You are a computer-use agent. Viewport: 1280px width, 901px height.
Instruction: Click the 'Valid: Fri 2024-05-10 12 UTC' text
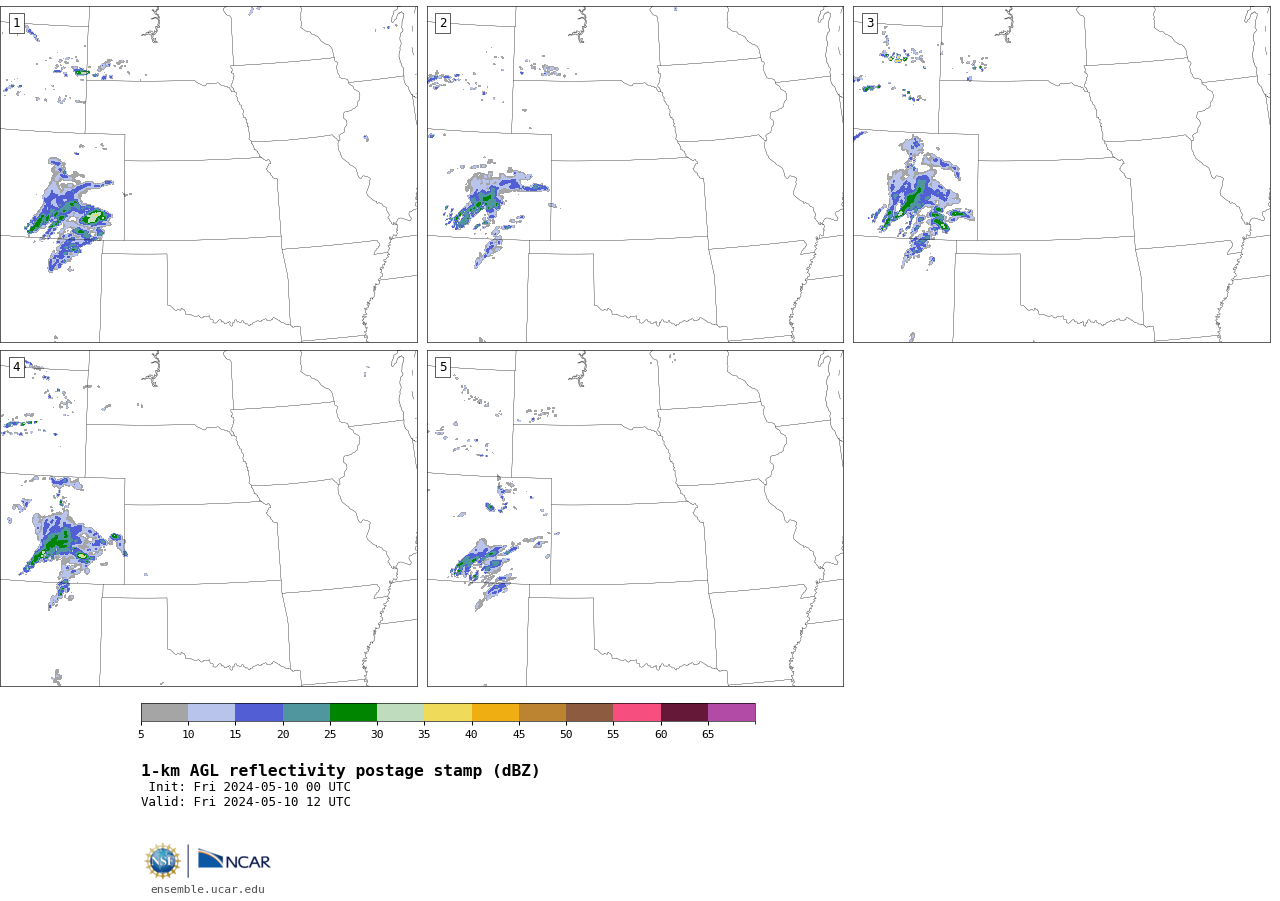point(246,802)
